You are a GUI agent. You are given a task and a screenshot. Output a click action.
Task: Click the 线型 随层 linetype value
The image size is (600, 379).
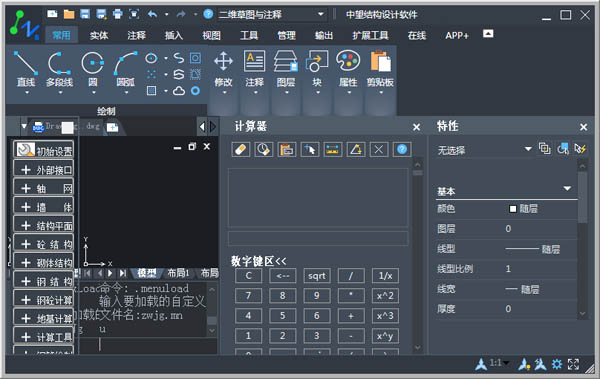[x=533, y=249]
